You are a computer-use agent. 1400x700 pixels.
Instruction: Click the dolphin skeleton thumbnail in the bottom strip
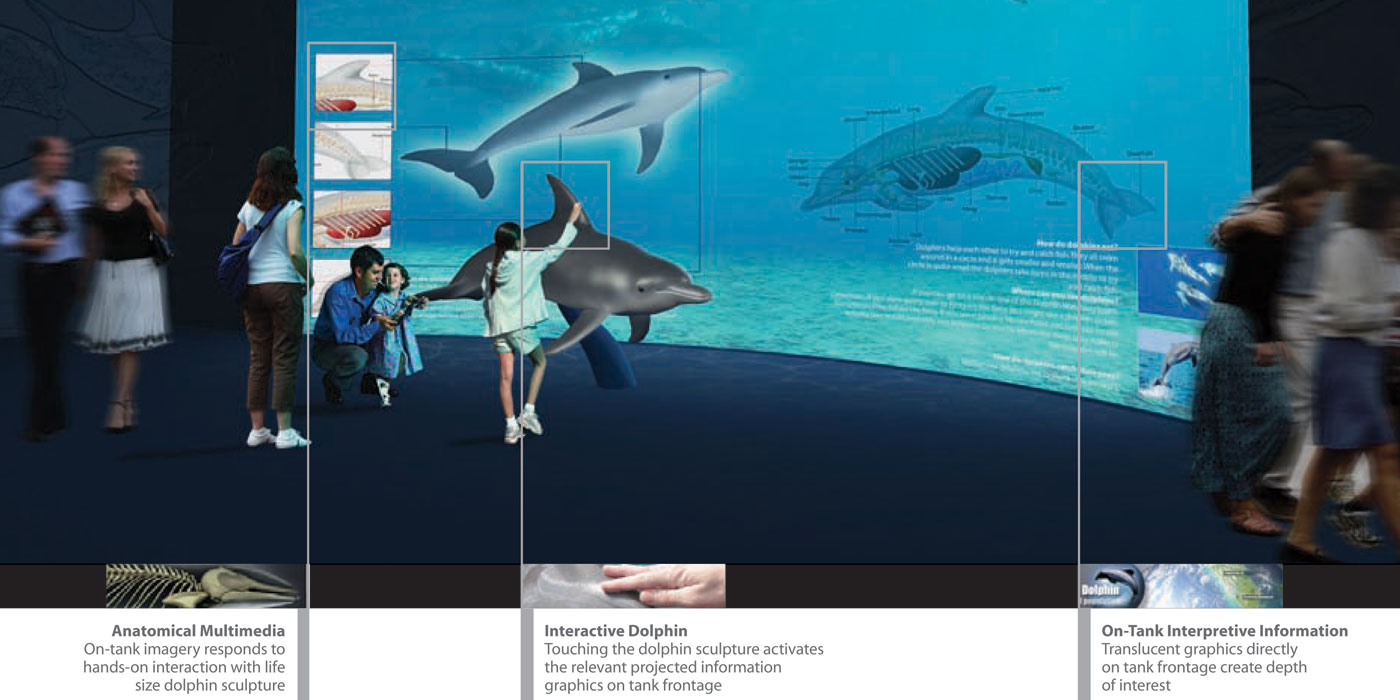coord(206,586)
